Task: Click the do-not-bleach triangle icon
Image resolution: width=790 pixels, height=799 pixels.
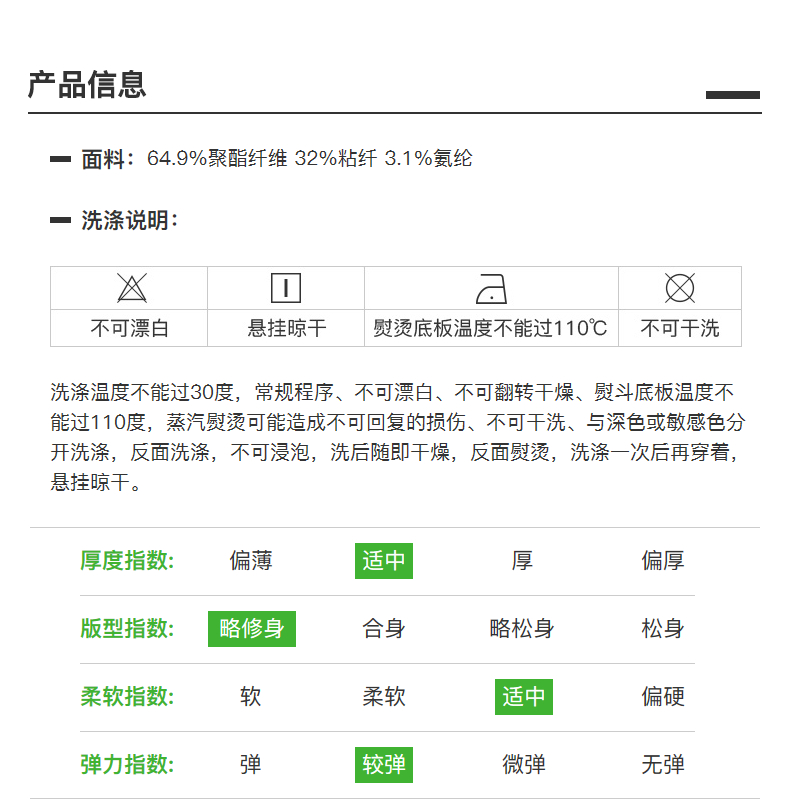Action: pos(132,288)
